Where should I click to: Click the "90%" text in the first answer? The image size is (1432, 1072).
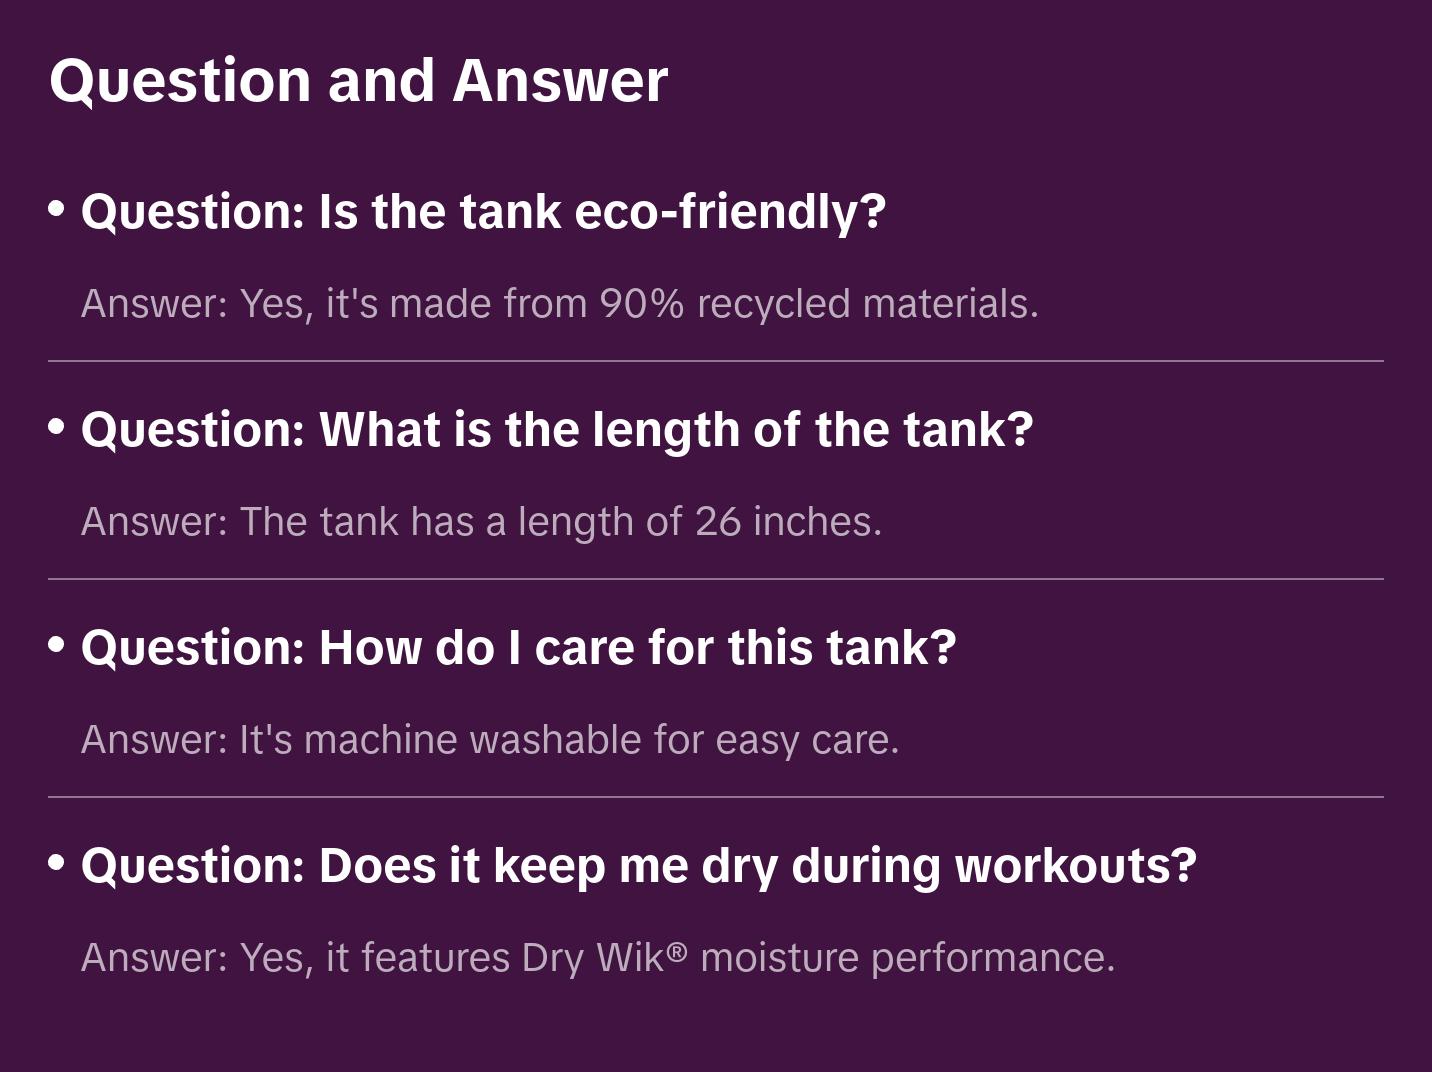pyautogui.click(x=641, y=304)
